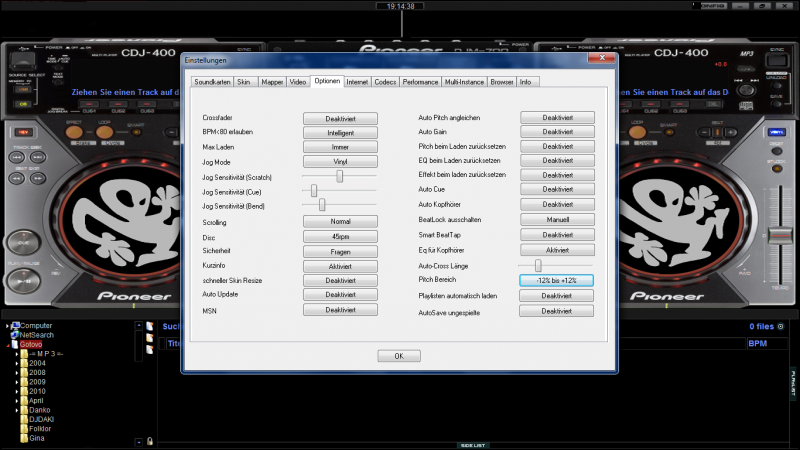Click the Jog Mode Vinyl button
This screenshot has width=800, height=450.
point(340,161)
